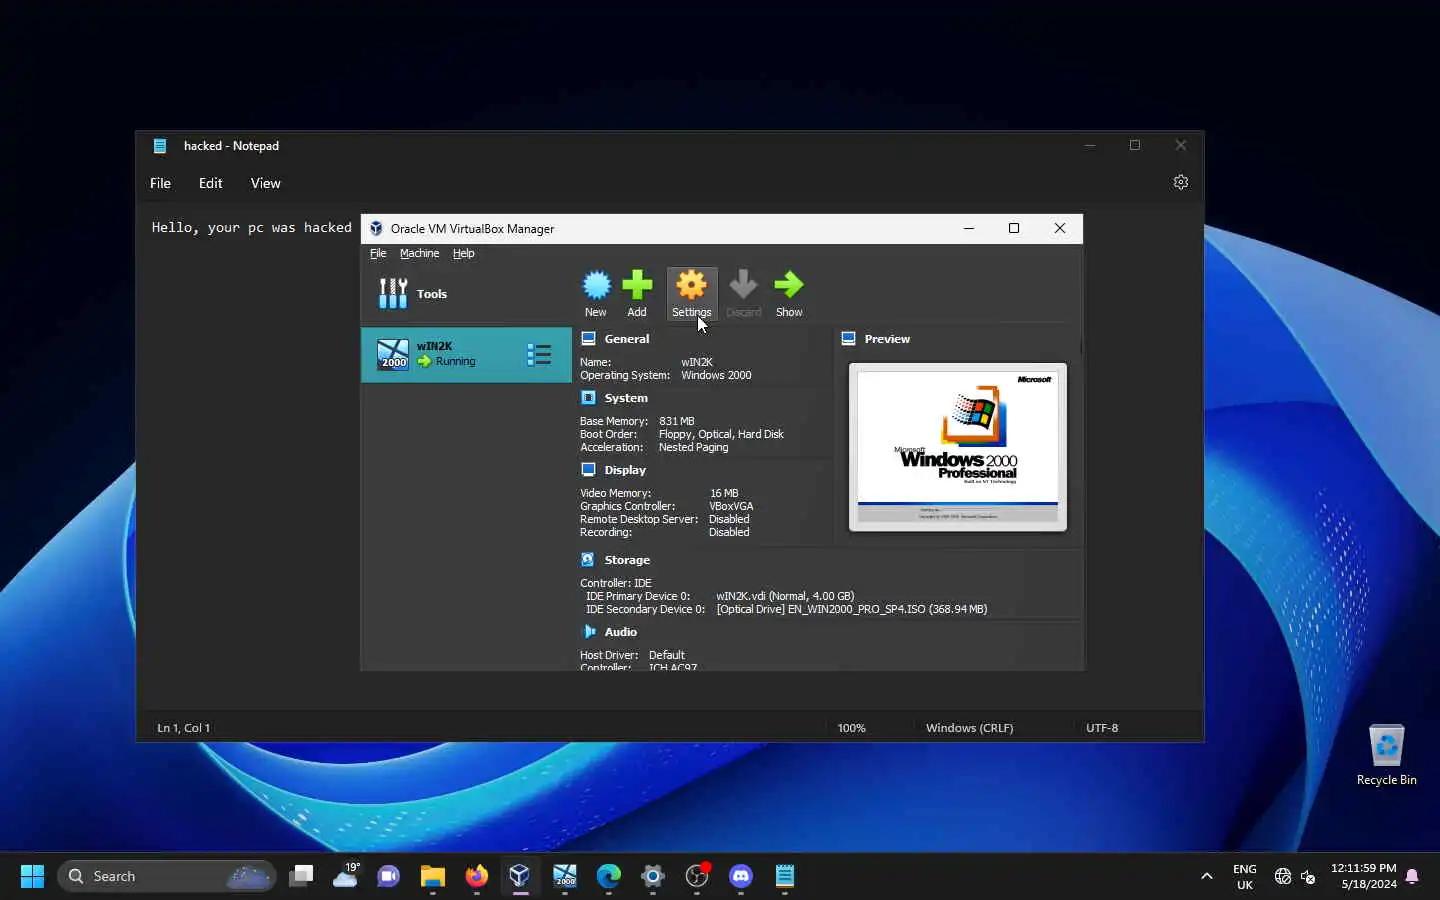Click the Display section heading
The width and height of the screenshot is (1440, 900).
(625, 470)
